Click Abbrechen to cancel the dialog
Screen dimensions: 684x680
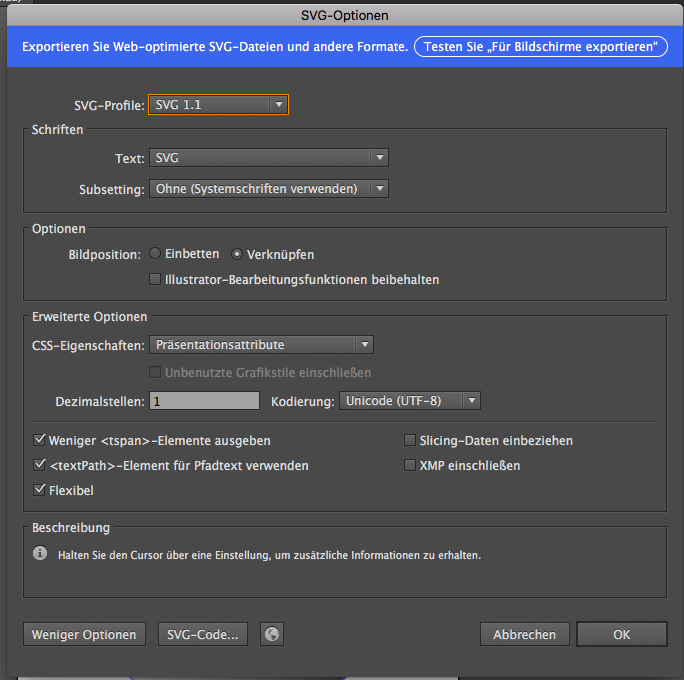pyautogui.click(x=525, y=634)
